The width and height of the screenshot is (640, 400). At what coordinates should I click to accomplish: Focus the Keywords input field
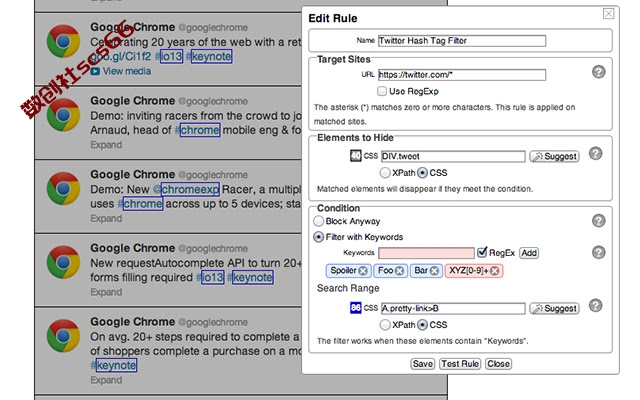point(426,253)
